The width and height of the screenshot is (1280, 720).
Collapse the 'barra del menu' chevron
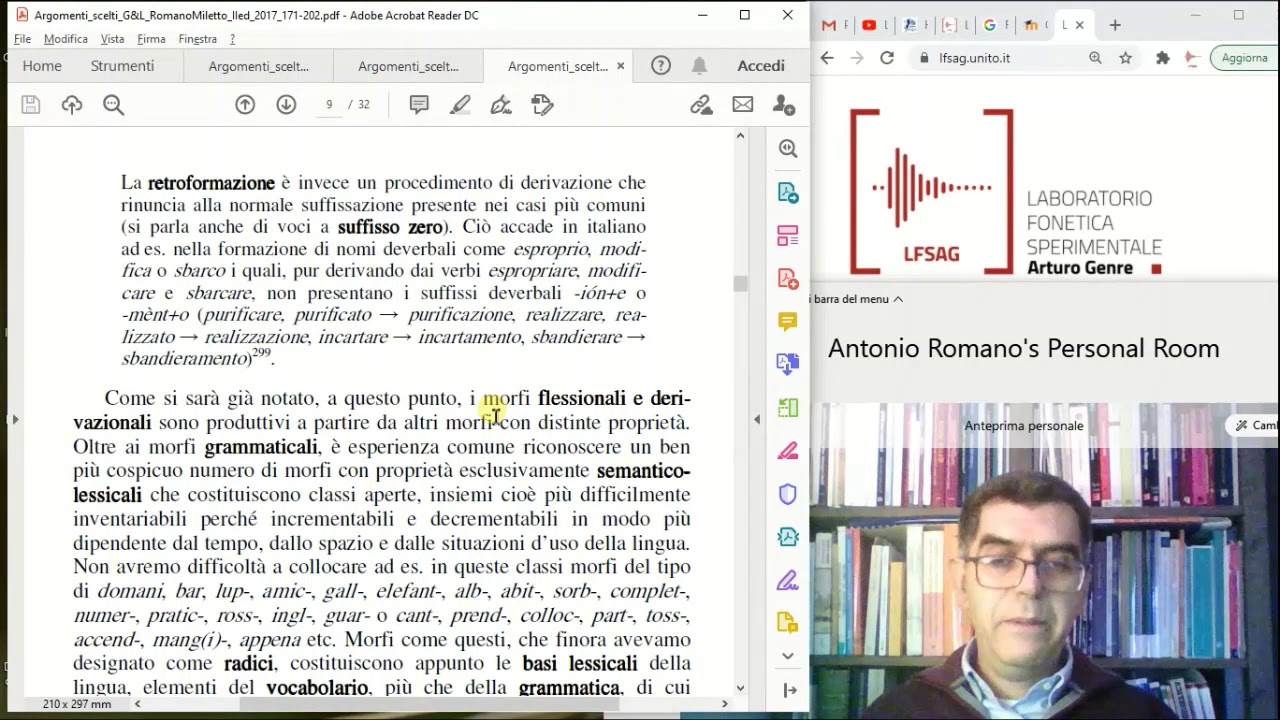click(898, 299)
